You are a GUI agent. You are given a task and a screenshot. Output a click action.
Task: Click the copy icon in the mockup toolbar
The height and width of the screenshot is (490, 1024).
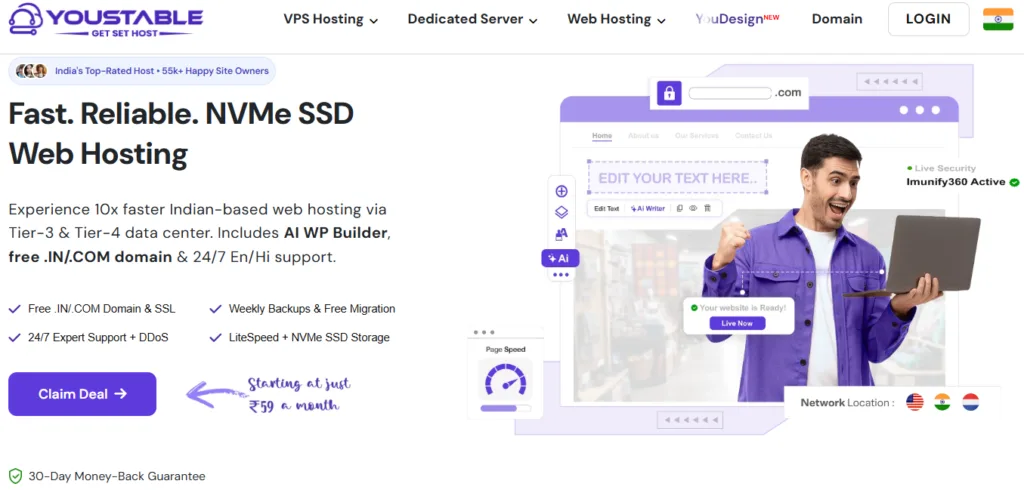coord(680,208)
